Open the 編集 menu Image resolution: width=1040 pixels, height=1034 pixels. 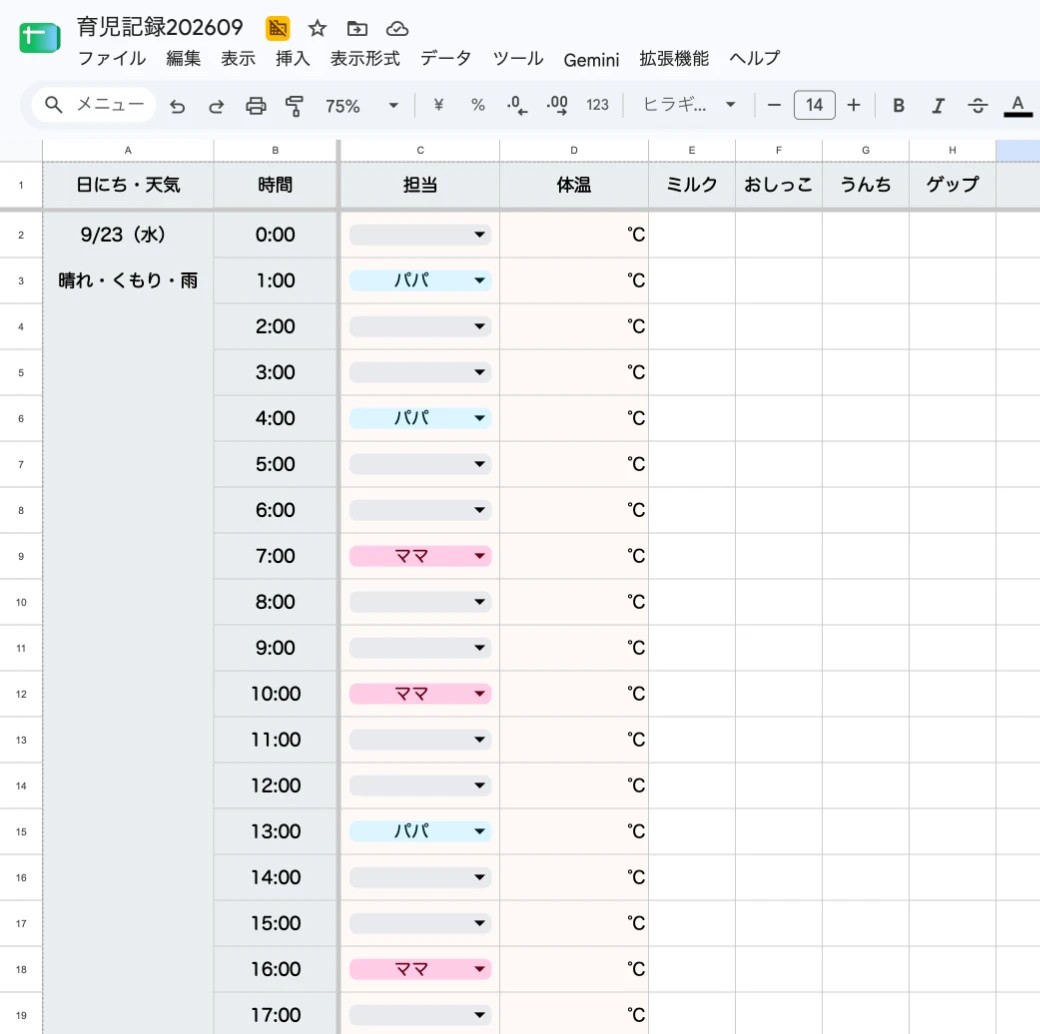[183, 58]
